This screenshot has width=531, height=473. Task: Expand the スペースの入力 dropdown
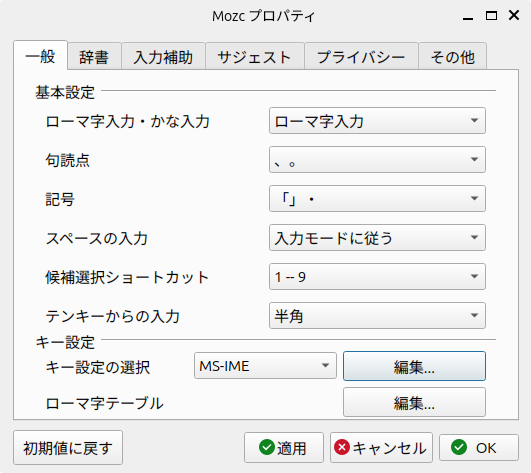coord(377,237)
